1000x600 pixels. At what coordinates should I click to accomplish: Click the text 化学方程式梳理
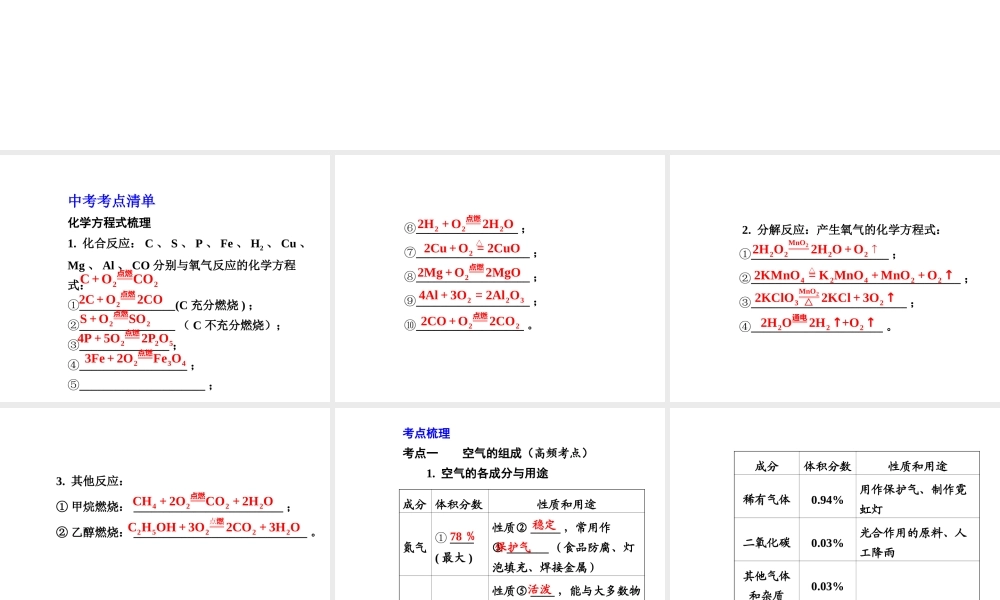(110, 223)
